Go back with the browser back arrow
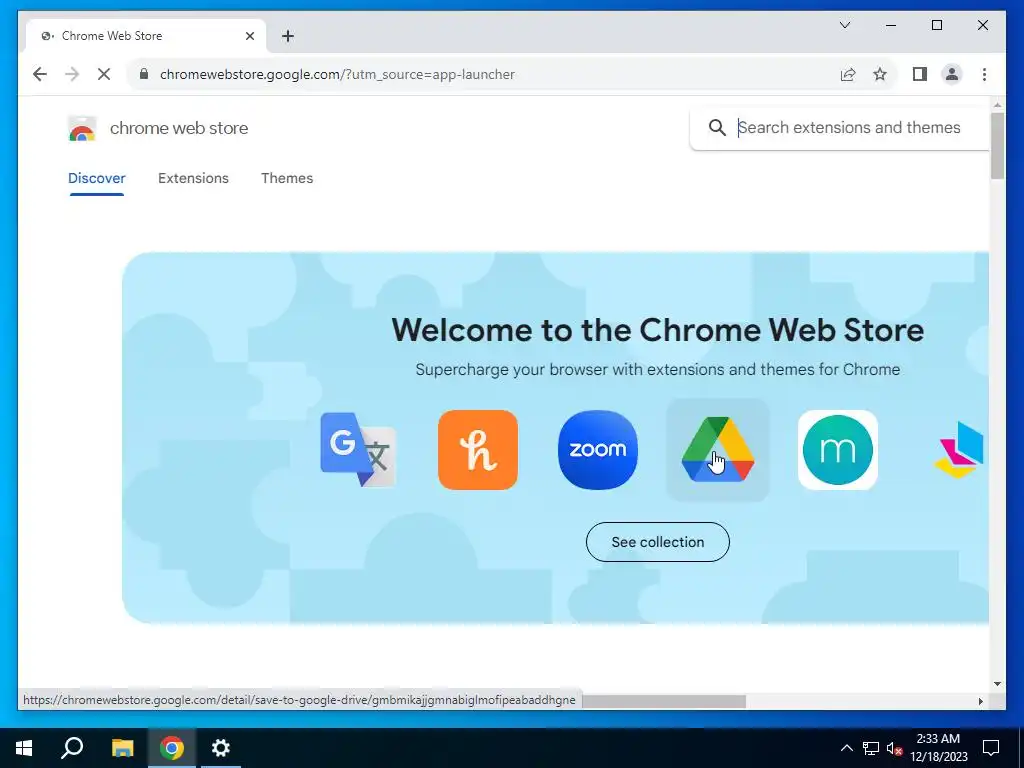 click(x=40, y=74)
